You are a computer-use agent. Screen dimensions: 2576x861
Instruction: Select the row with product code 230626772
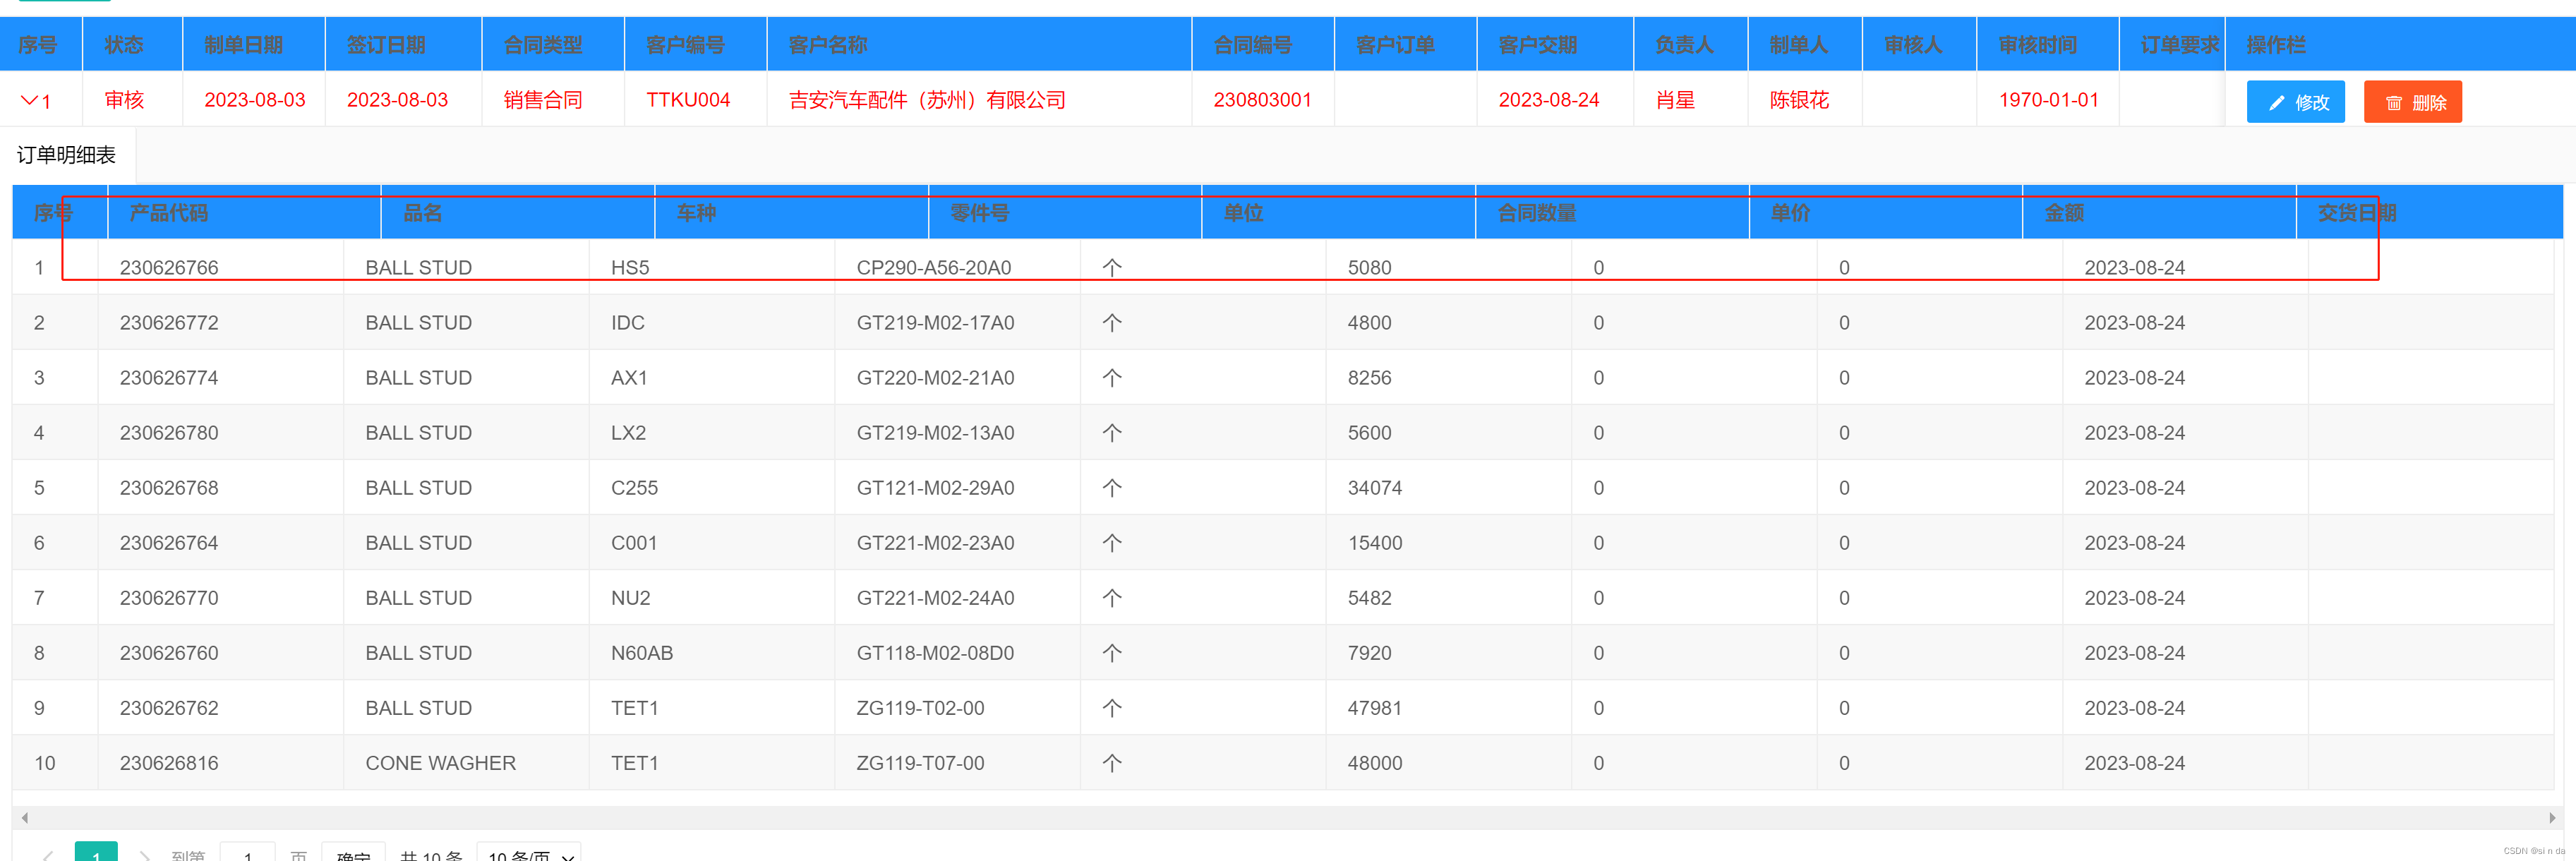click(x=169, y=323)
